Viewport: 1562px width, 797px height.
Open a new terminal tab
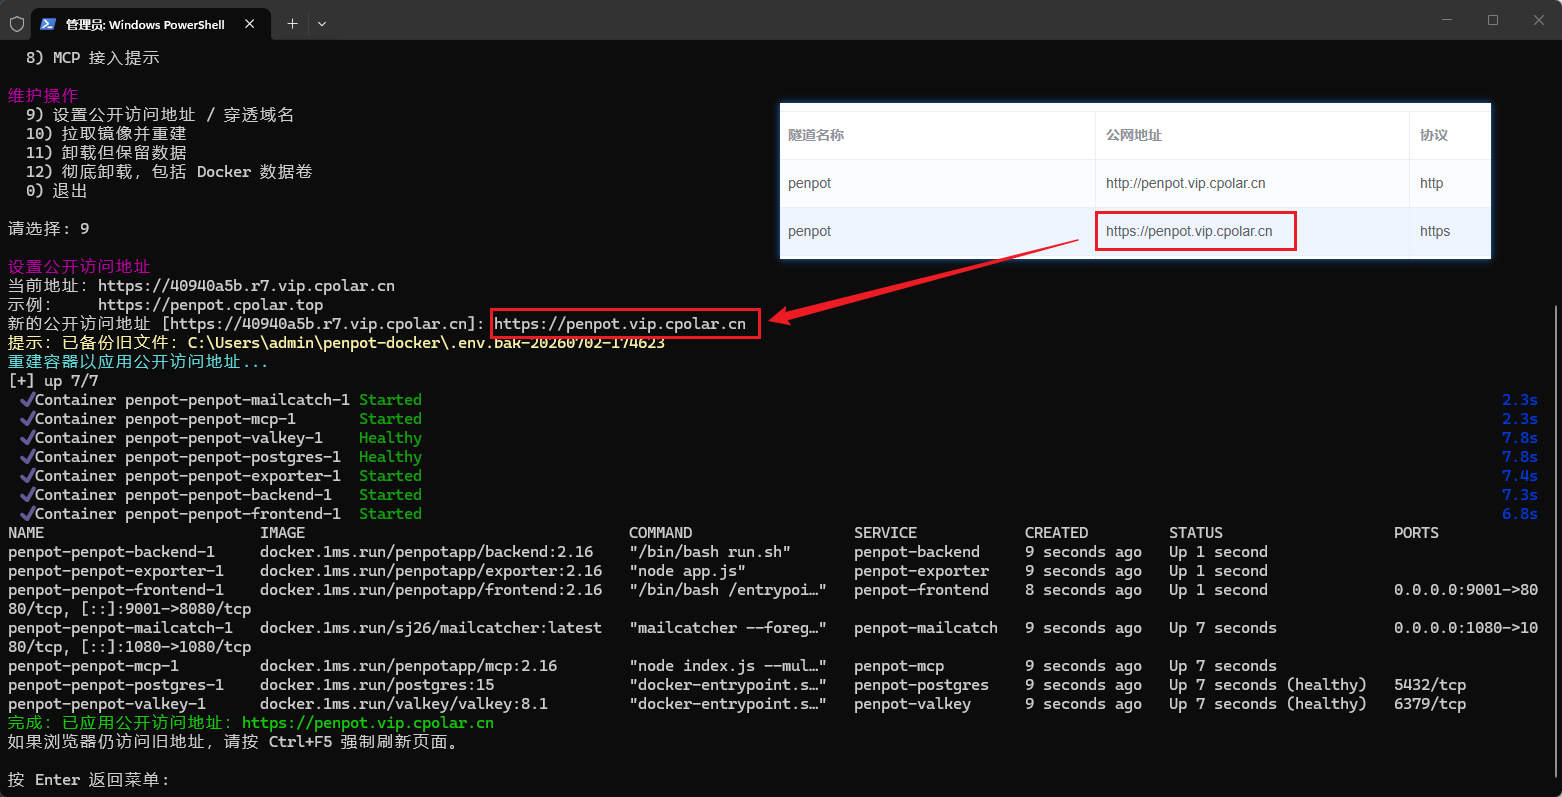point(292,24)
